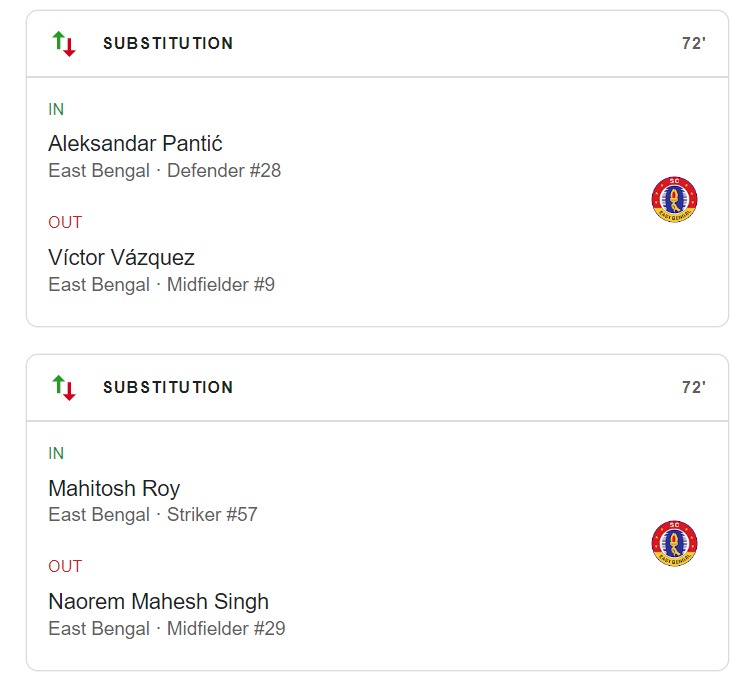Click substitution arrows icon in Pantić card
The width and height of the screenshot is (741, 680).
click(x=64, y=44)
